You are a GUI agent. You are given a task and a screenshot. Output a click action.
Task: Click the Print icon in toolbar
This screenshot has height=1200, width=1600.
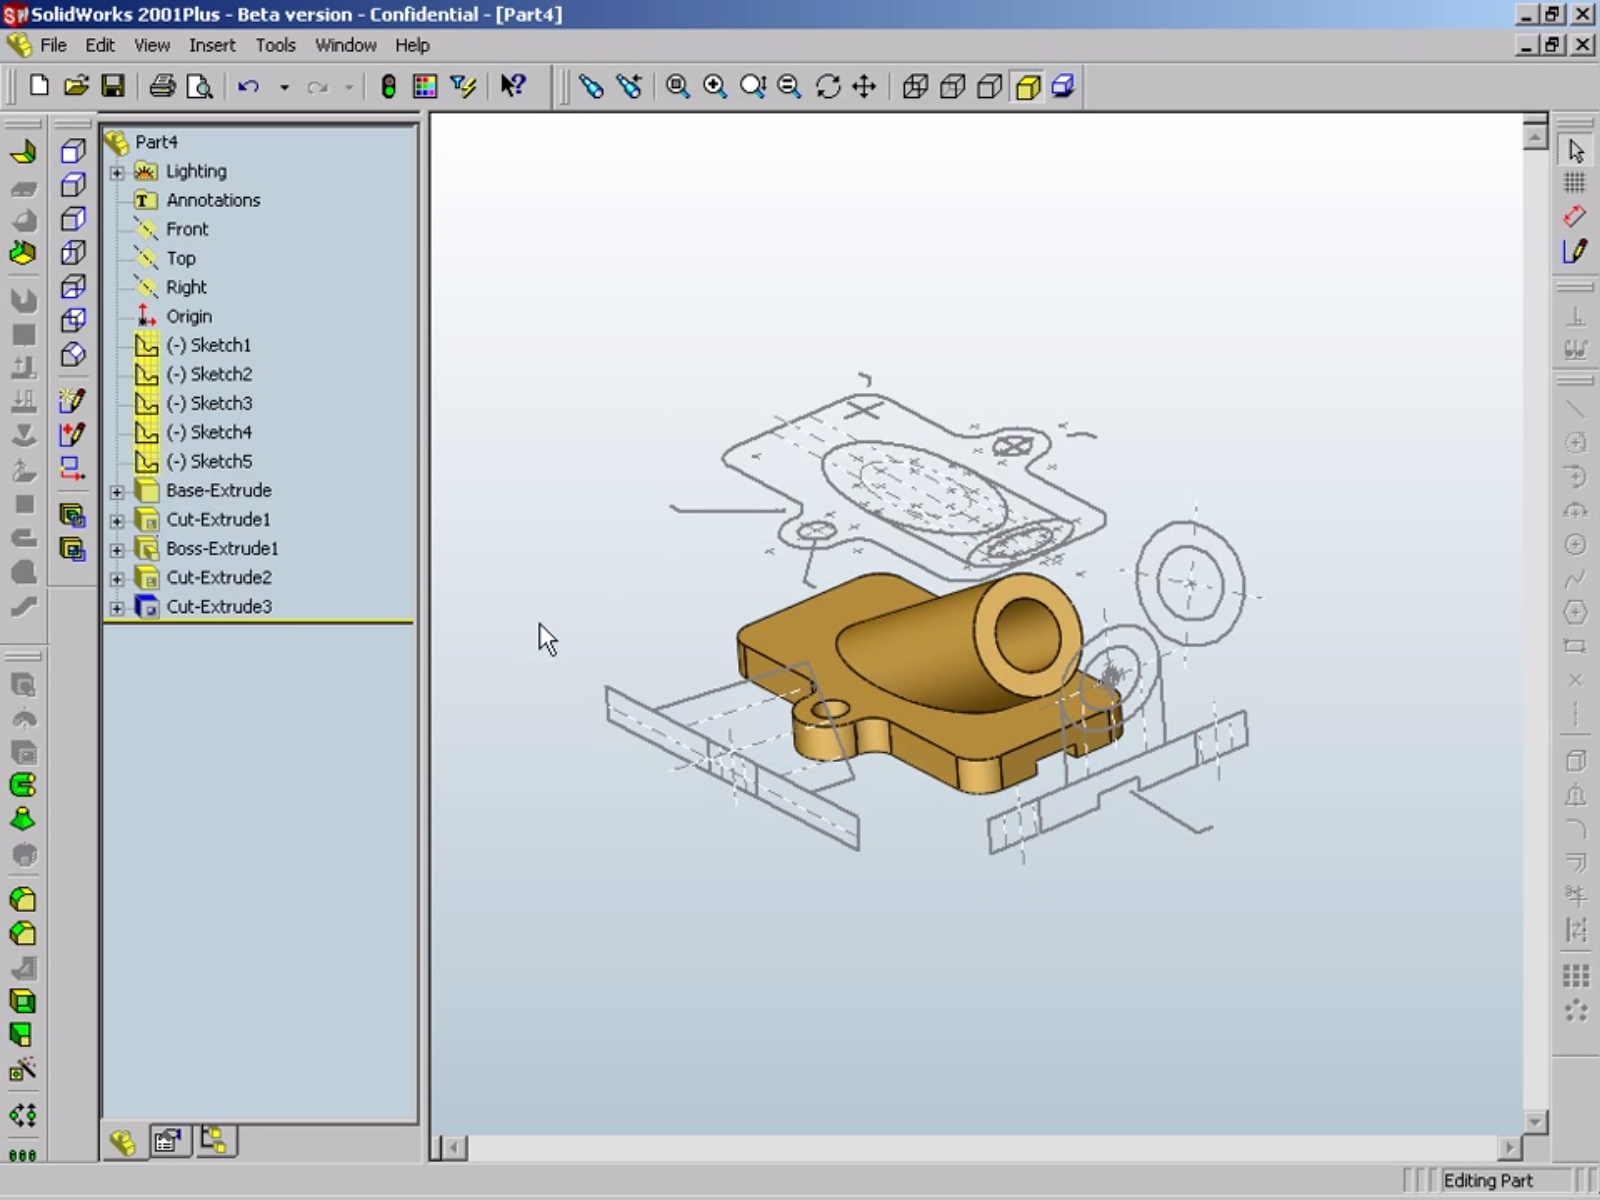pos(162,86)
